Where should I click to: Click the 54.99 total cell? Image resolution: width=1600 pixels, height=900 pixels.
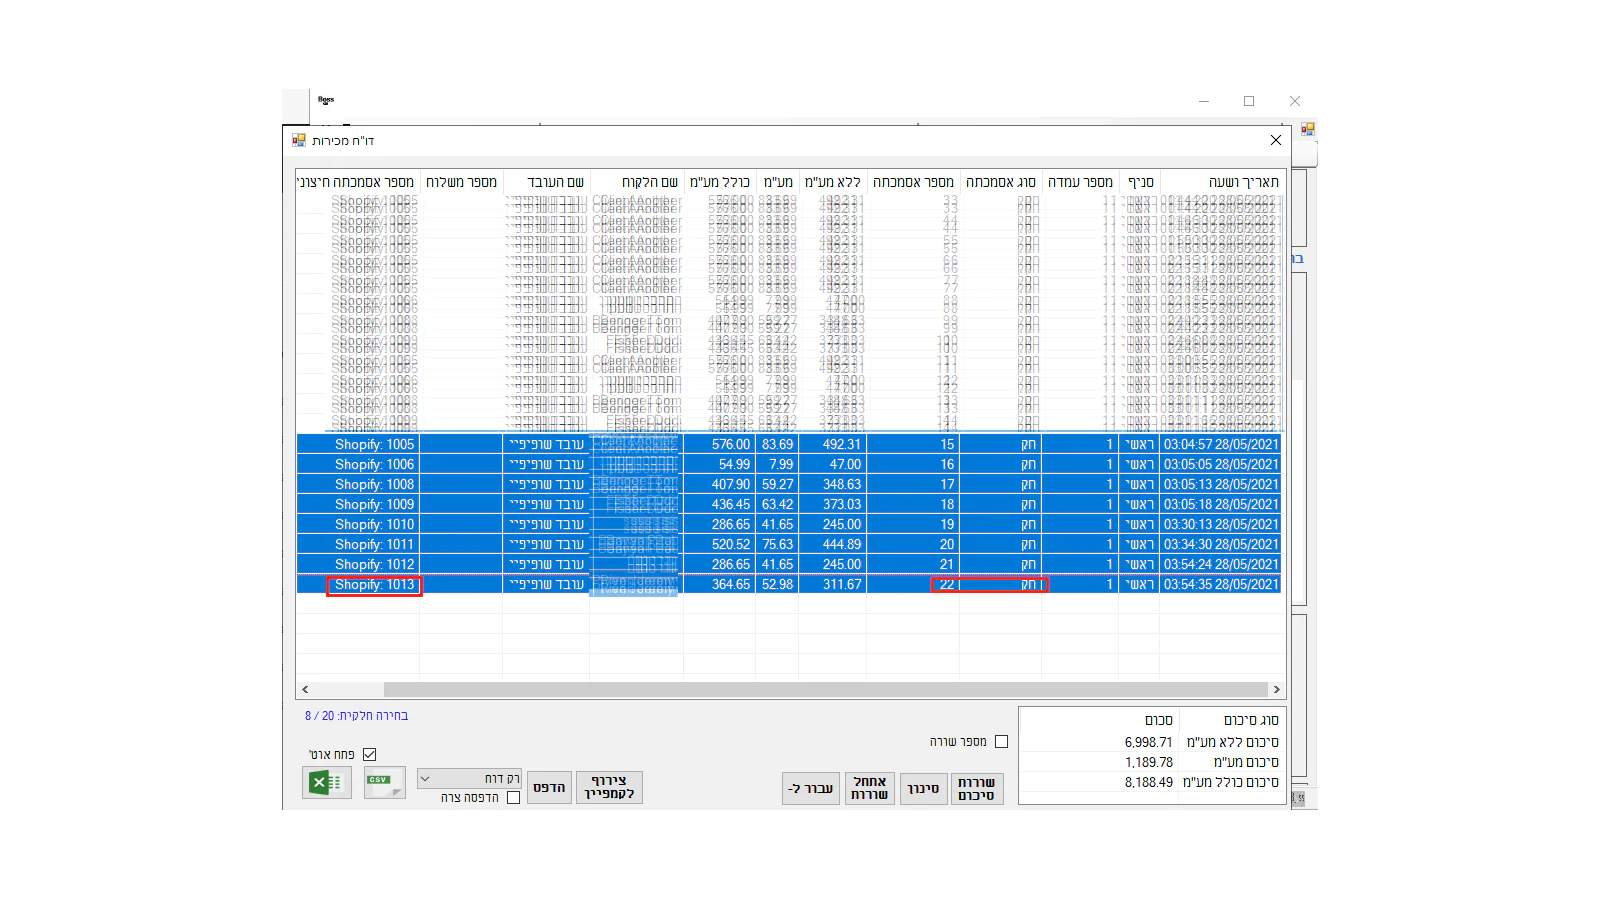720,464
